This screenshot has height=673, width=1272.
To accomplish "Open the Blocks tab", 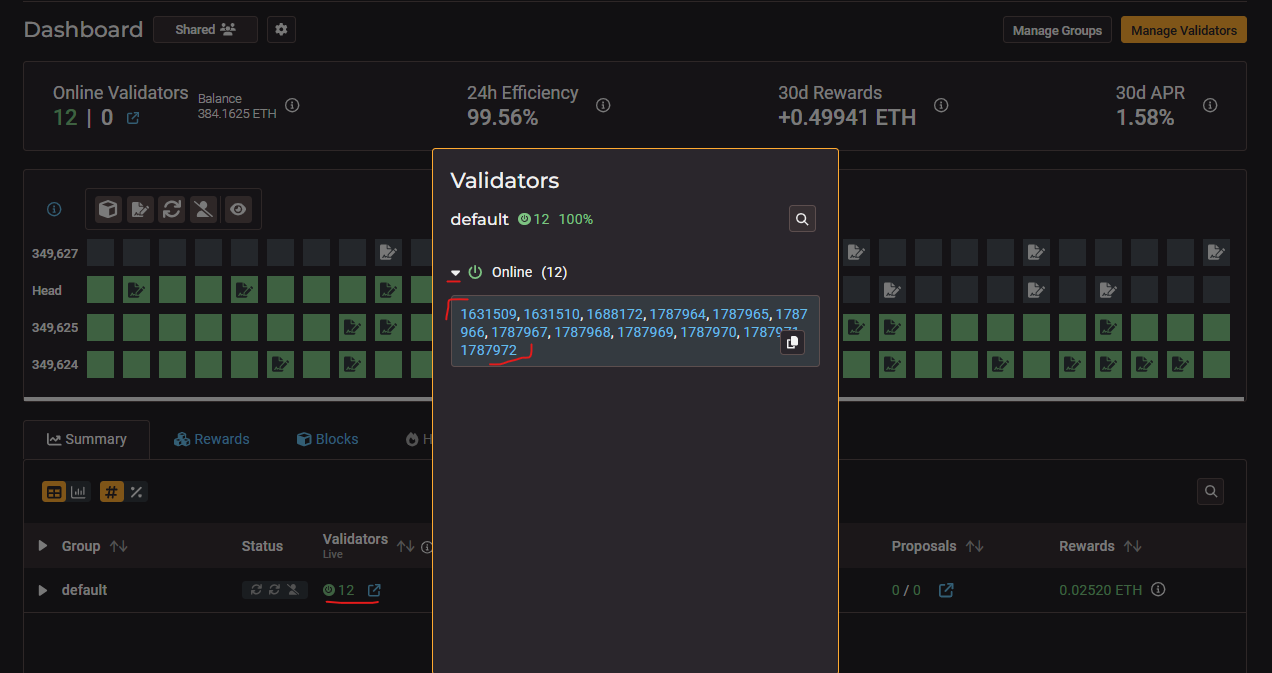I will tap(327, 439).
